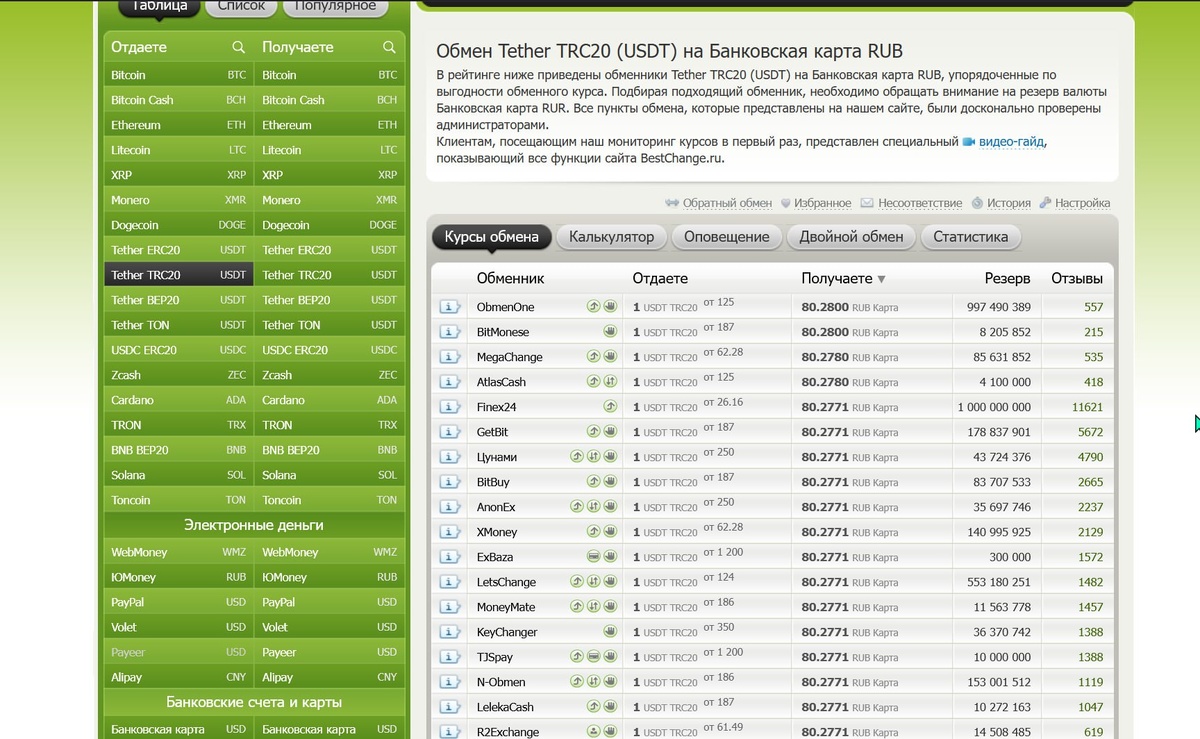The width and height of the screenshot is (1200, 739).
Task: Select Toncoin in the Отдаете column
Action: click(179, 500)
